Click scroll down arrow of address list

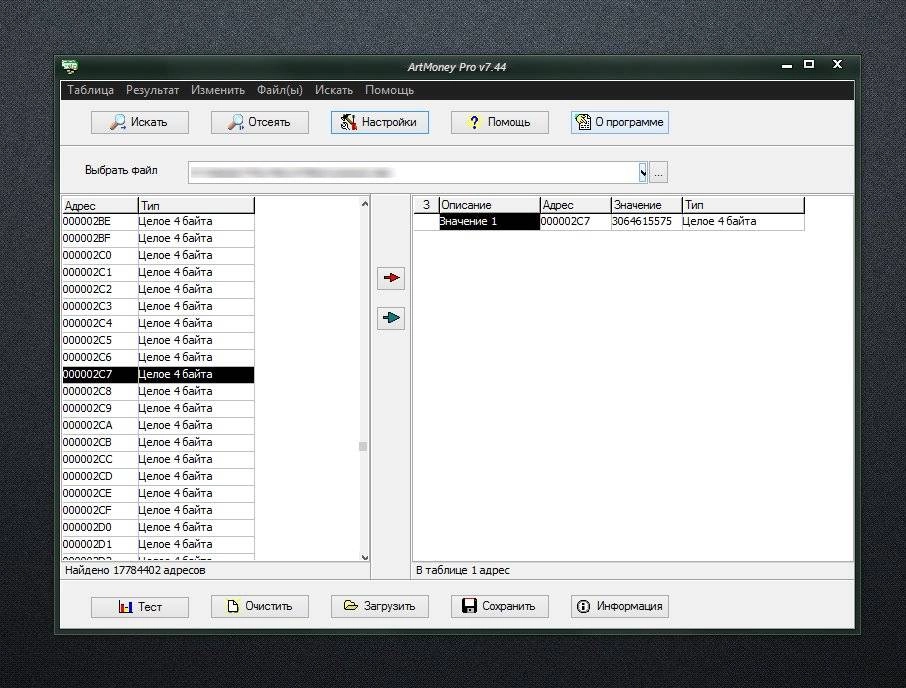[x=365, y=557]
